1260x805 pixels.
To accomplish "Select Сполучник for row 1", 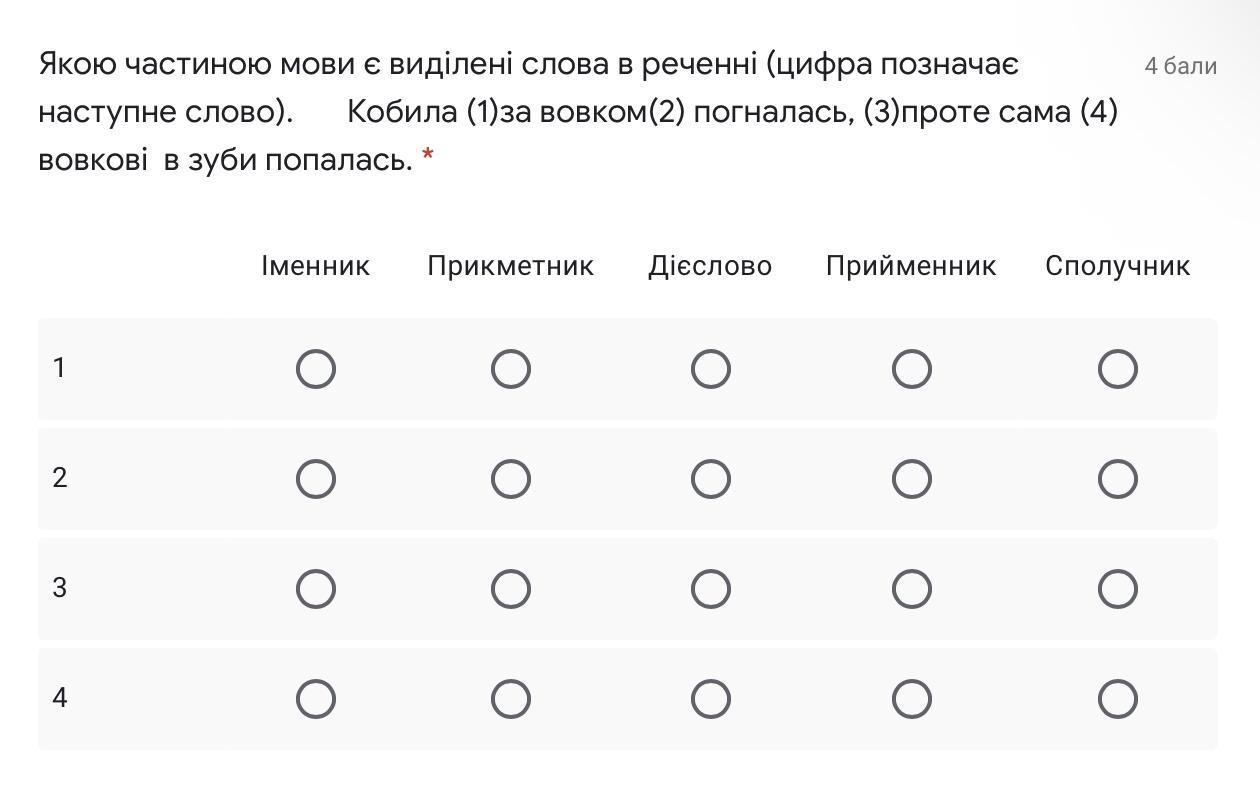I will coord(1117,369).
